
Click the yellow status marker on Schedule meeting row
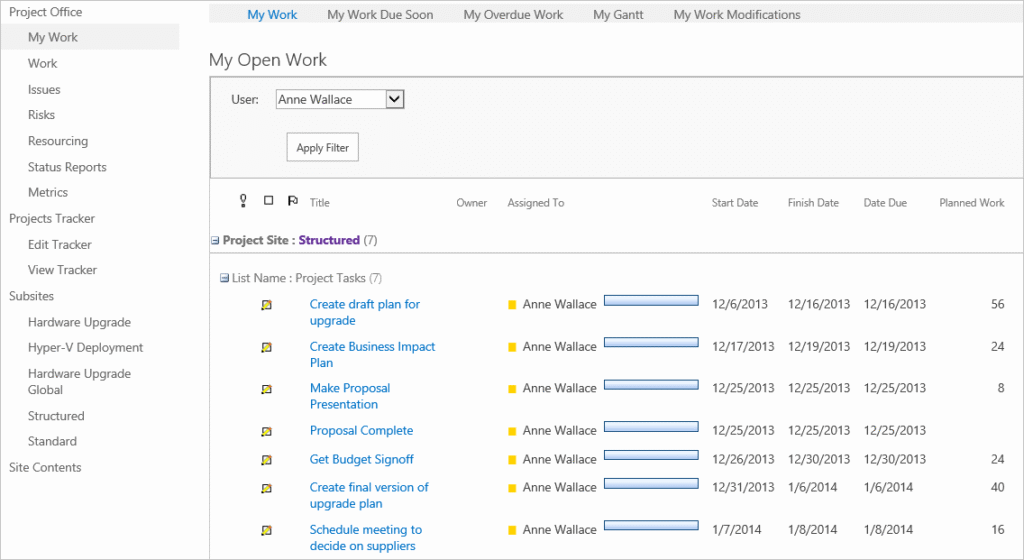click(x=513, y=530)
